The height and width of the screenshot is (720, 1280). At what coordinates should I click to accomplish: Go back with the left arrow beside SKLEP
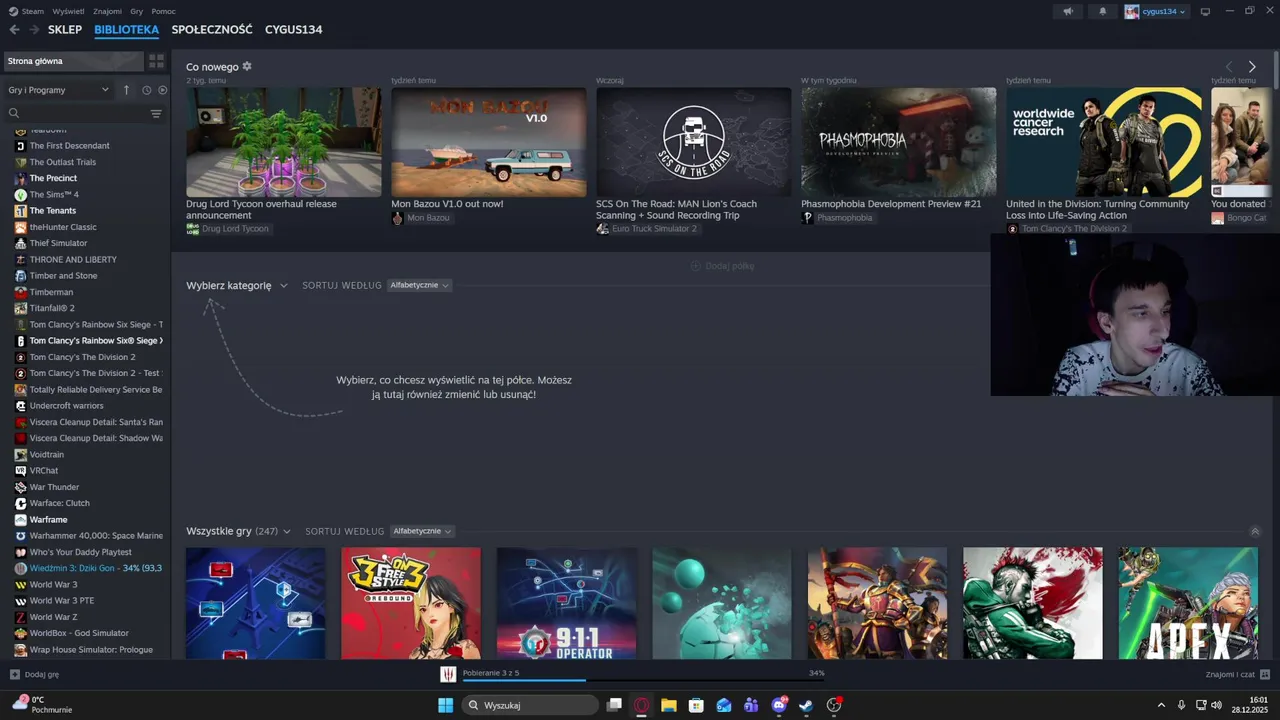14,30
